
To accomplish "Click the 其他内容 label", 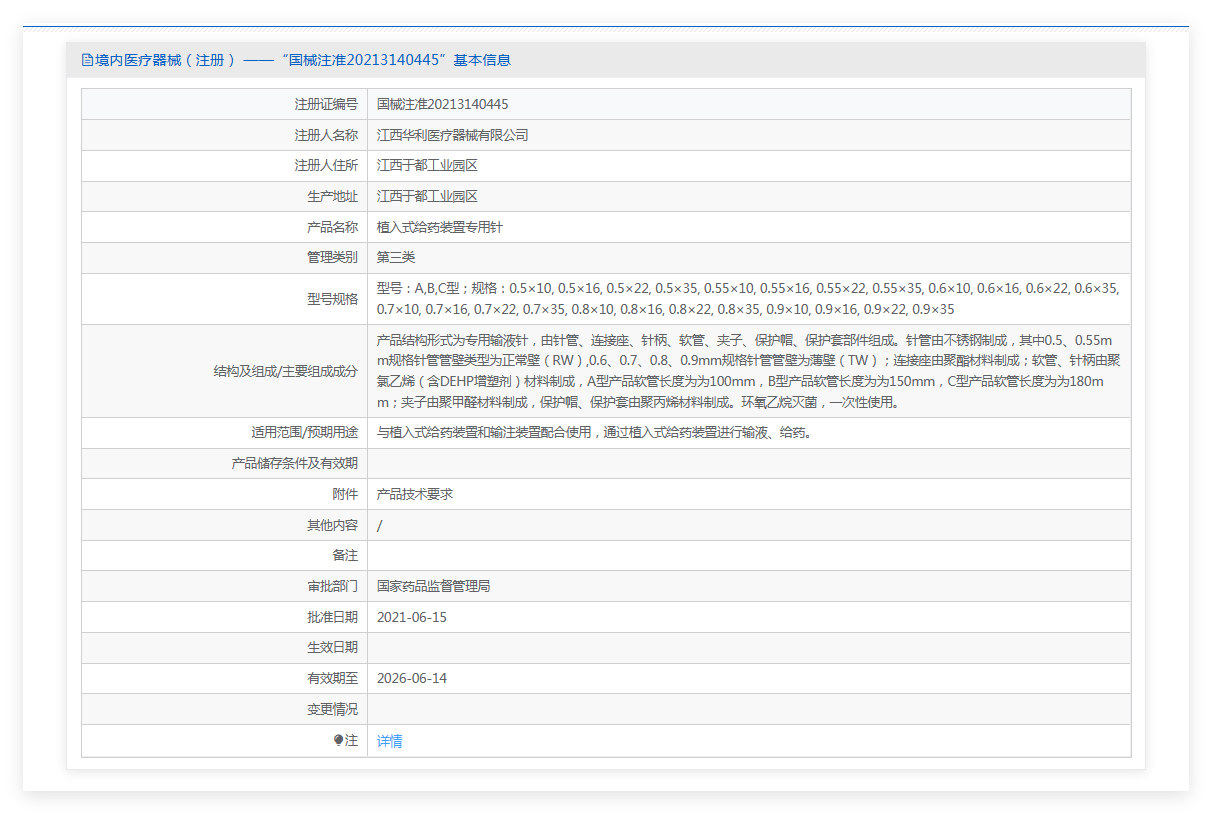I will 332,525.
